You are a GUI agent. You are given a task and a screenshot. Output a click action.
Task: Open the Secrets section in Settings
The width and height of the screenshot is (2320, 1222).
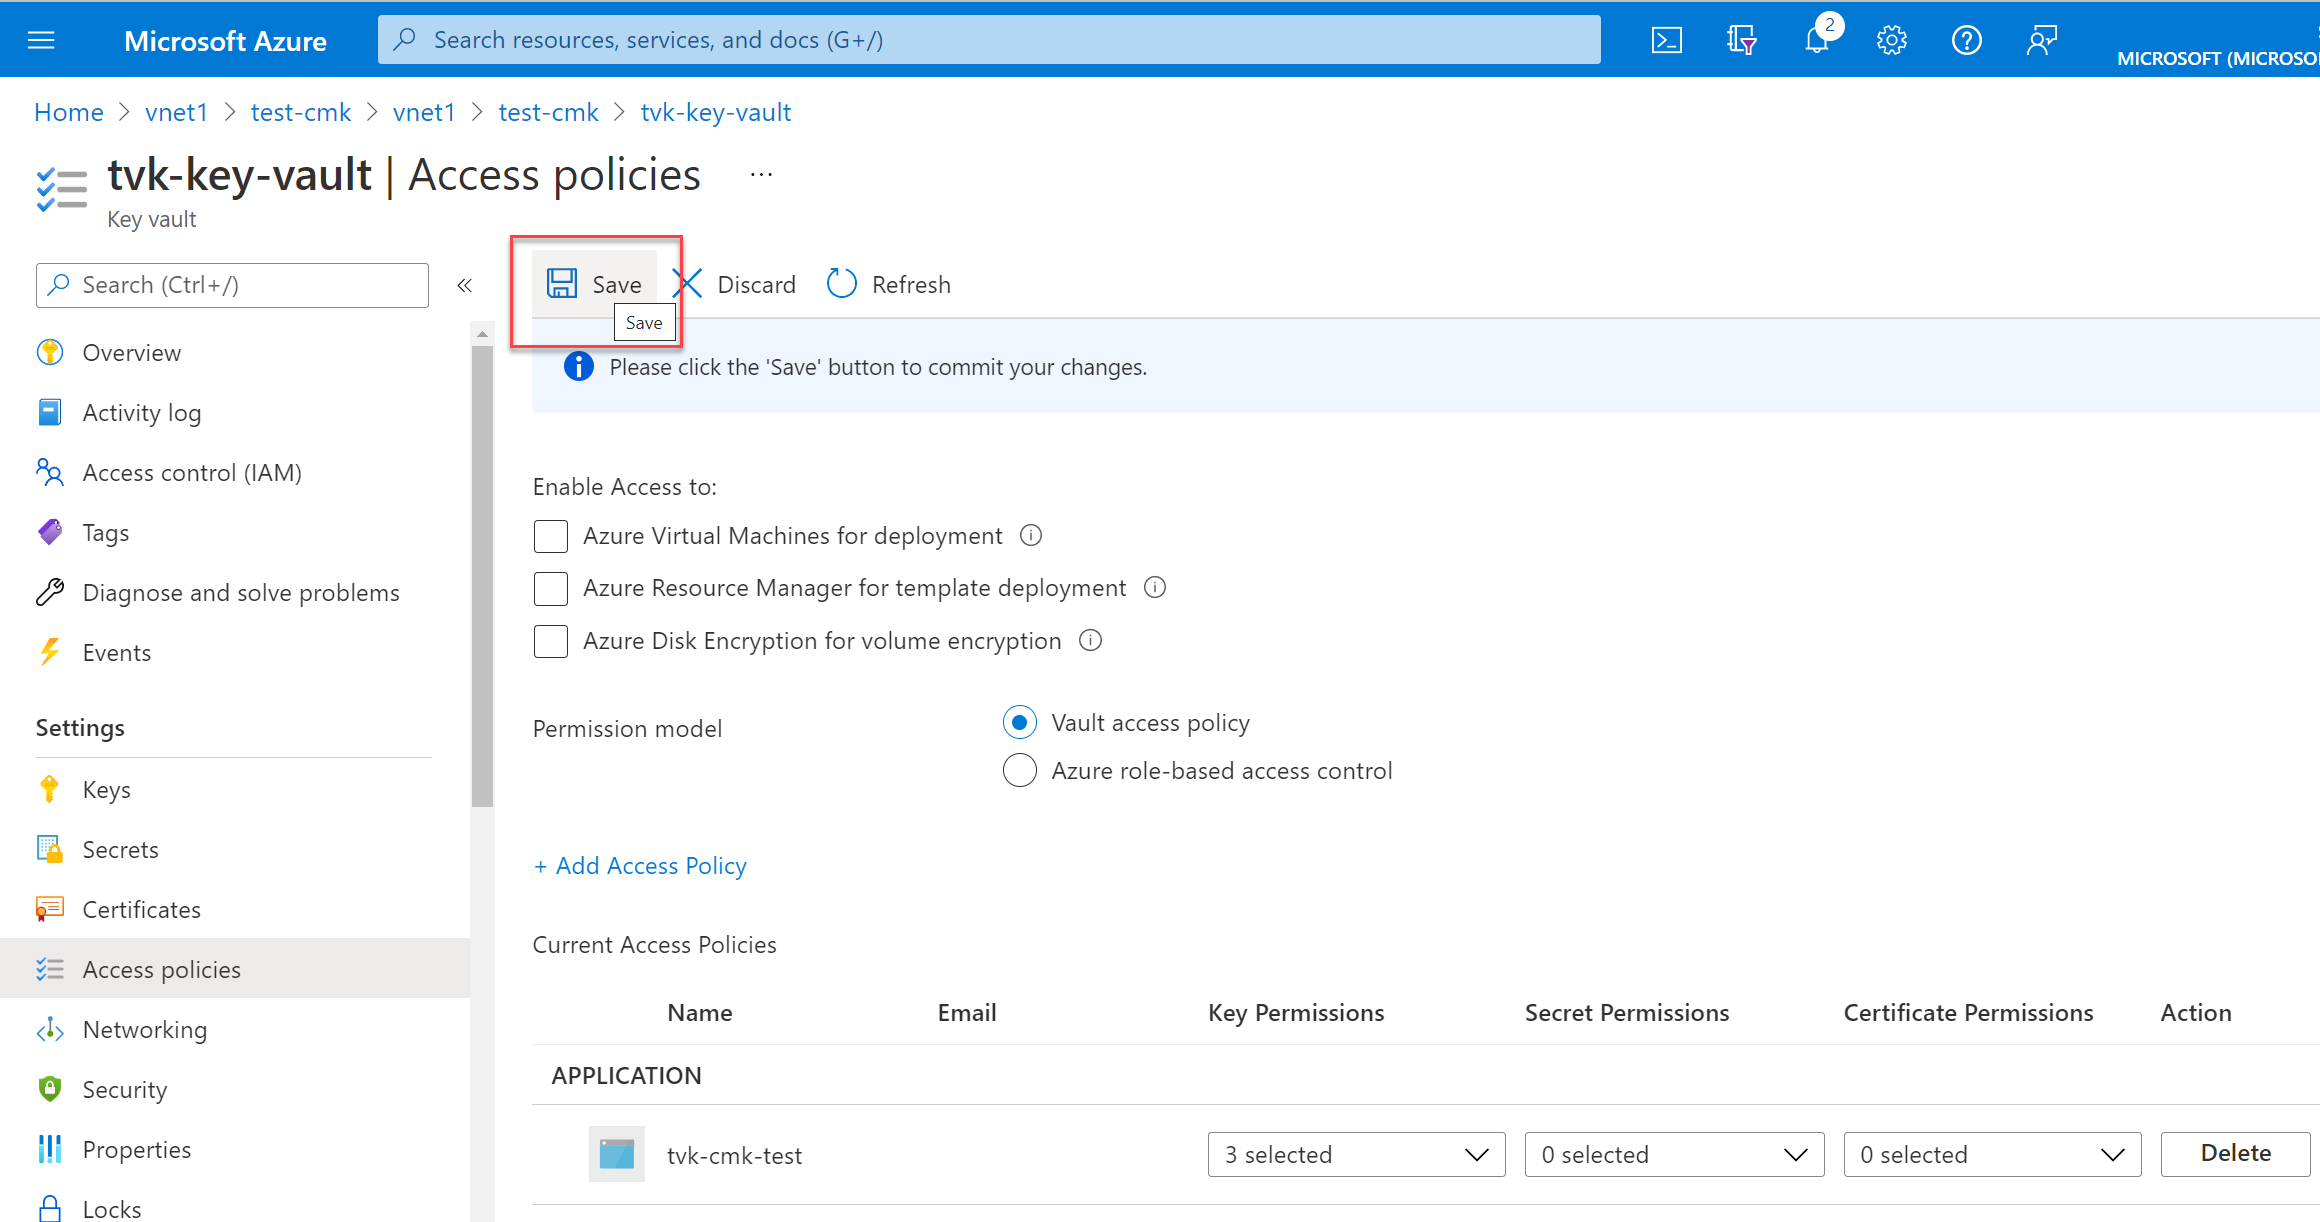tap(120, 849)
